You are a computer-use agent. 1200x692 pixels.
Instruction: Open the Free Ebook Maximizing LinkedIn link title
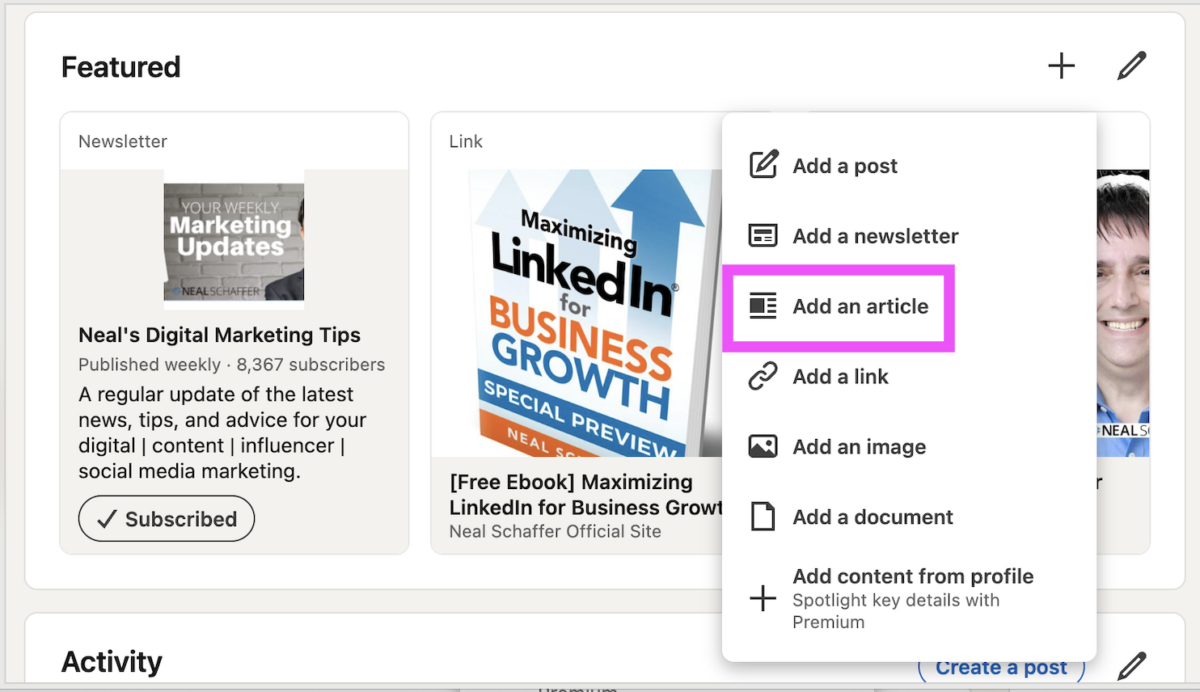[x=586, y=494]
